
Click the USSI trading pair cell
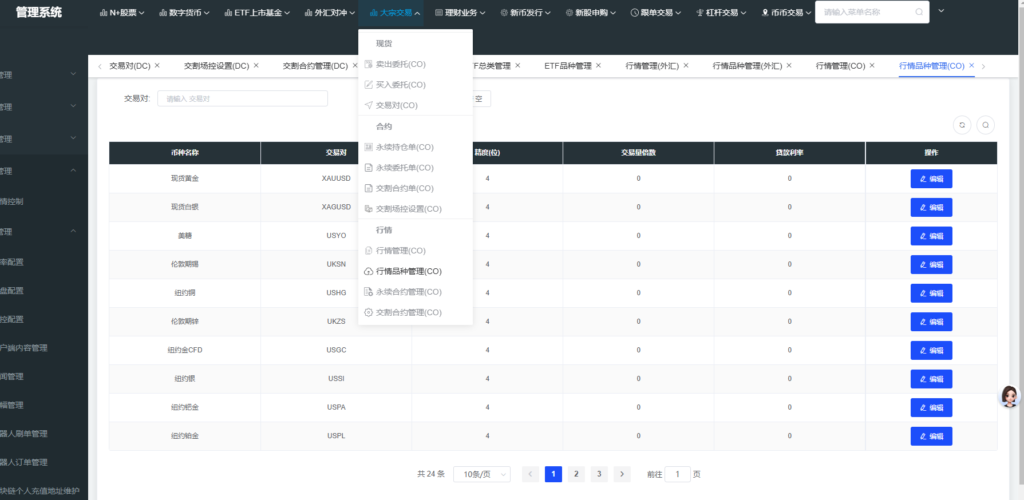point(336,379)
